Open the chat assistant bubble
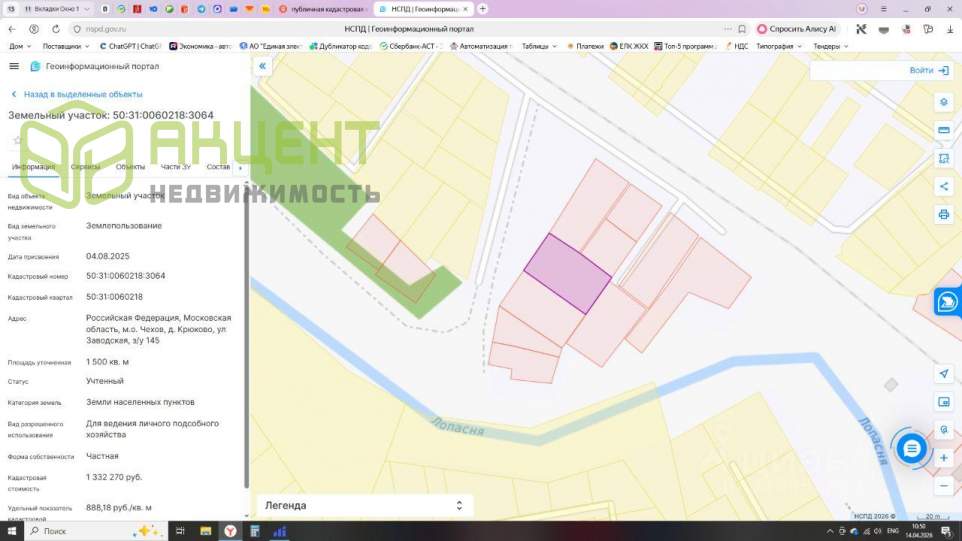 pyautogui.click(x=911, y=449)
